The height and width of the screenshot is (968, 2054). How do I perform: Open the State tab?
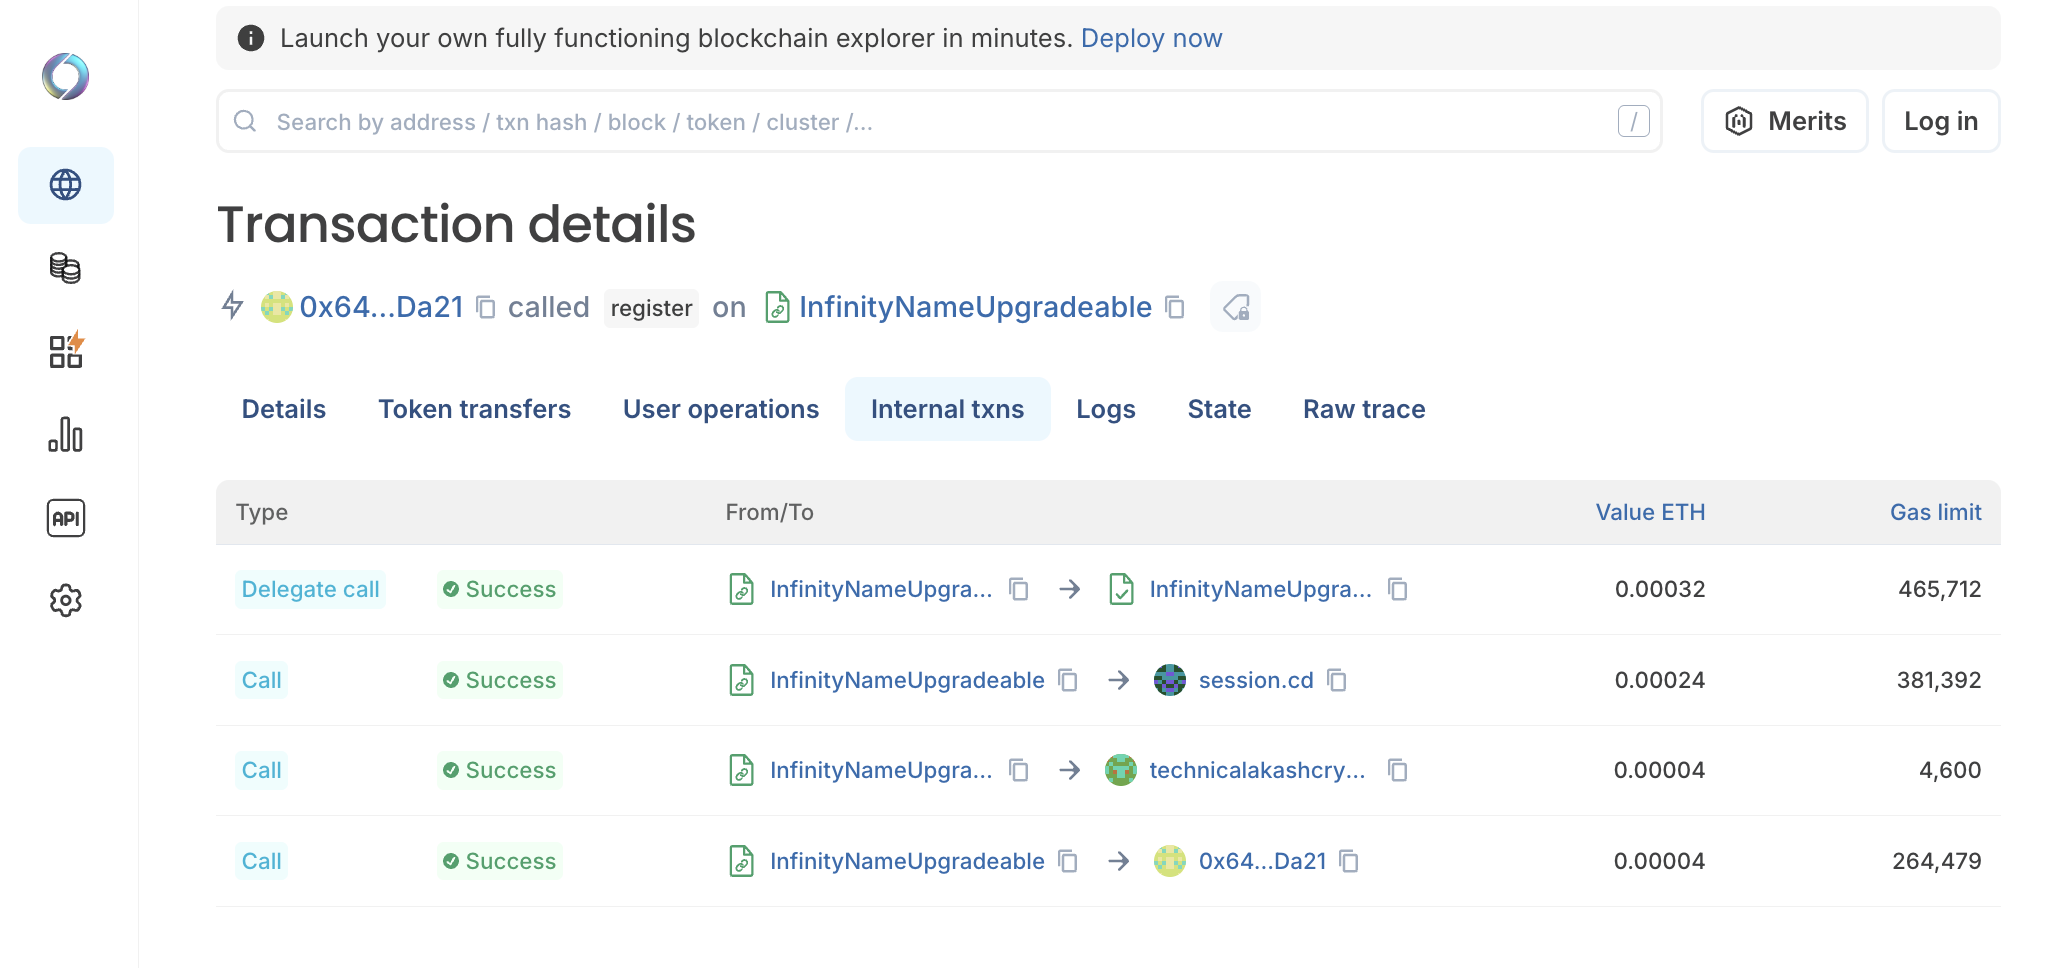(x=1219, y=409)
